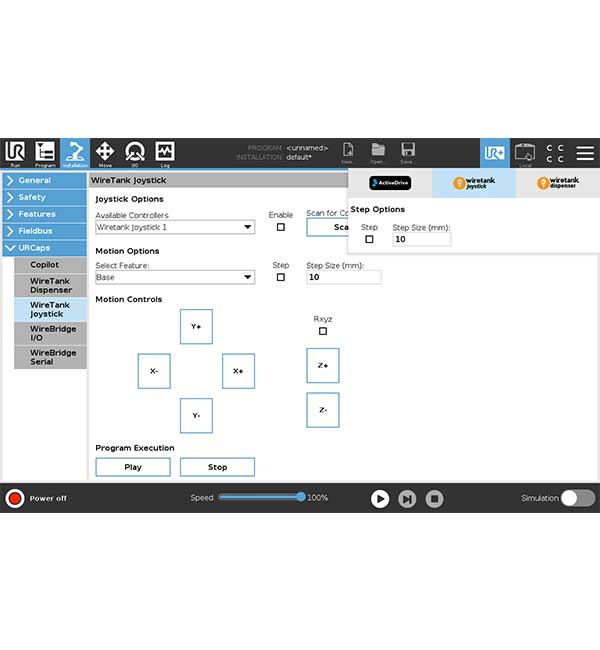Open the I/O icon in header

(x=135, y=153)
